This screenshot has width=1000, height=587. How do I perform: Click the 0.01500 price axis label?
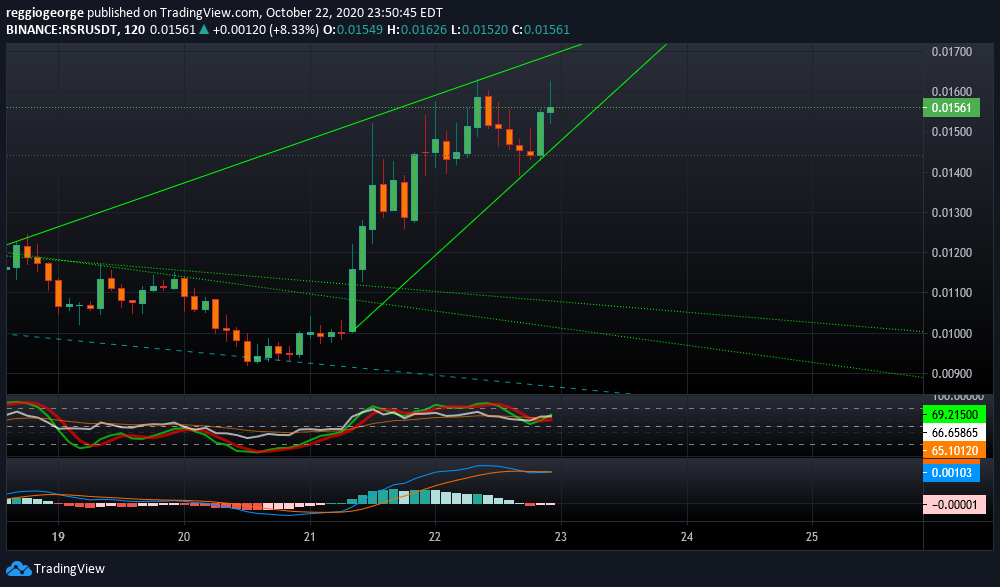[952, 131]
